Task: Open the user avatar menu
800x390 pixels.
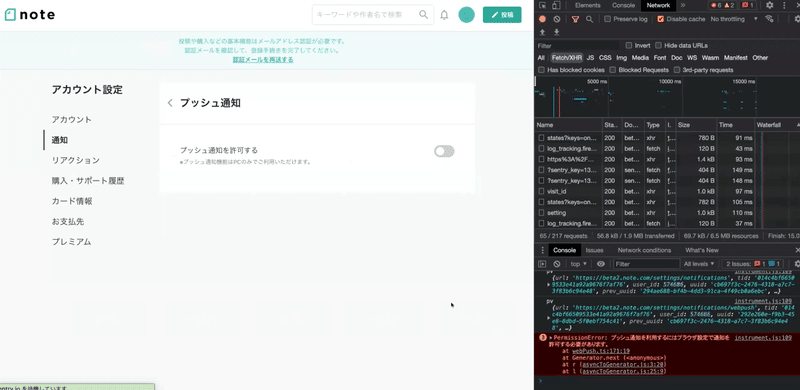Action: (466, 15)
